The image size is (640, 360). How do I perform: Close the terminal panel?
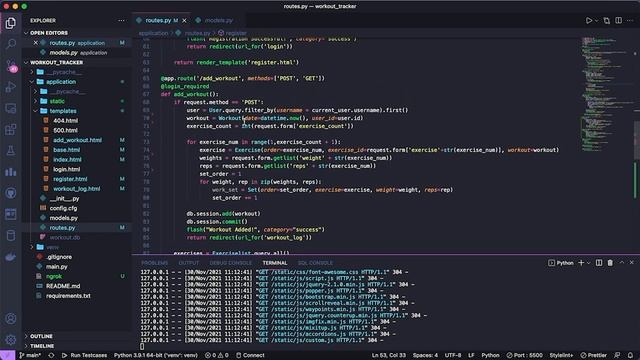point(631,263)
